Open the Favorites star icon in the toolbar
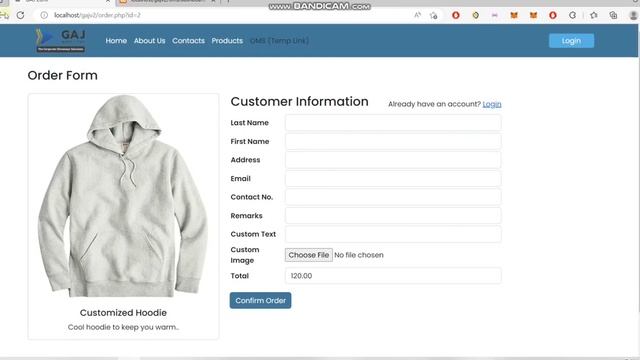This screenshot has width=640, height=360. coord(594,15)
